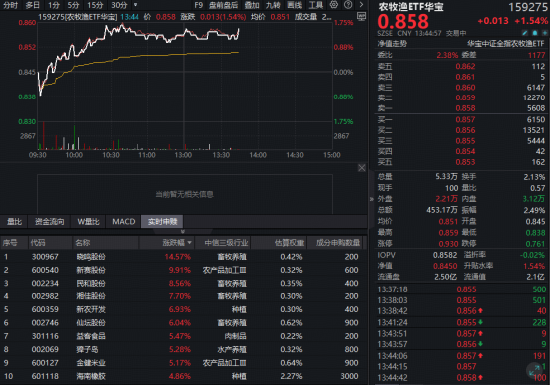
Task: Open 工具 tools menu
Action: (x=315, y=5)
